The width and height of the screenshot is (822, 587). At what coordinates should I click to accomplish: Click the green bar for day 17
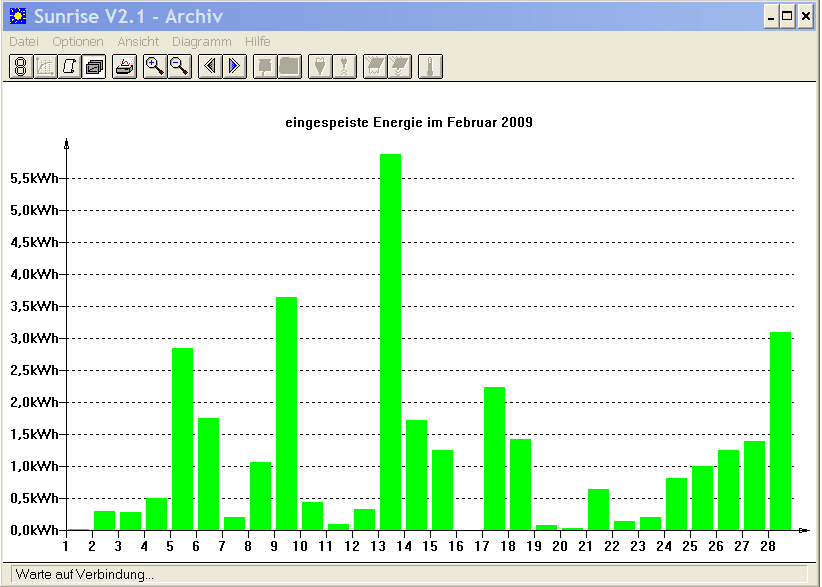click(494, 459)
